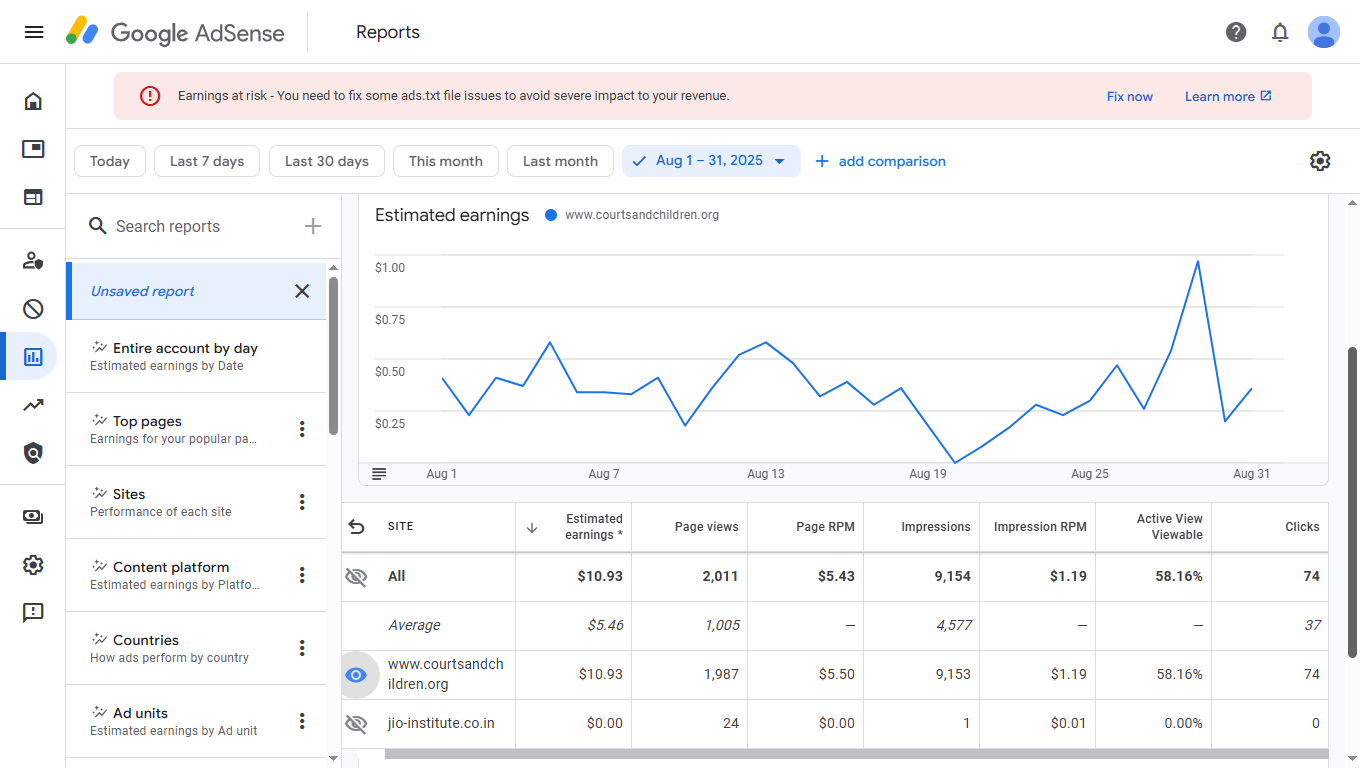Show jio-institute.co.in on the chart

pos(356,723)
